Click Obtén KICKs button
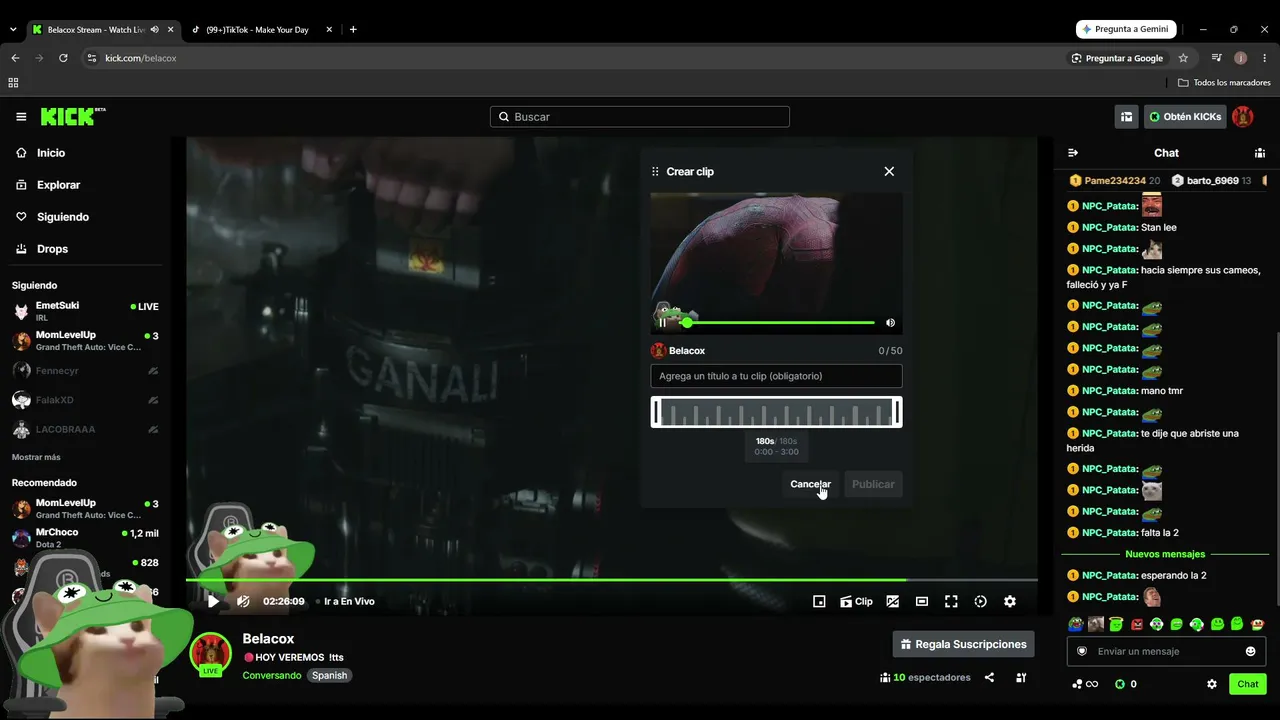The image size is (1280, 720). point(1185,117)
